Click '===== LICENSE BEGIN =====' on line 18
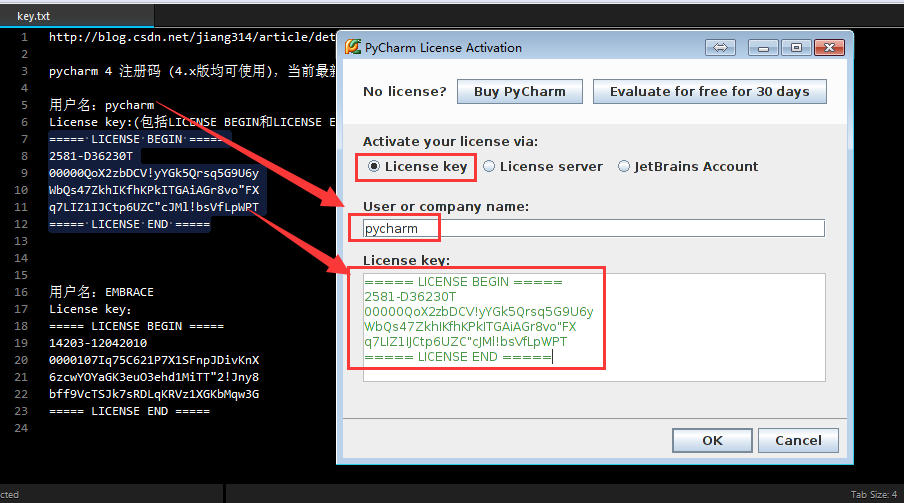The image size is (904, 503). [136, 326]
